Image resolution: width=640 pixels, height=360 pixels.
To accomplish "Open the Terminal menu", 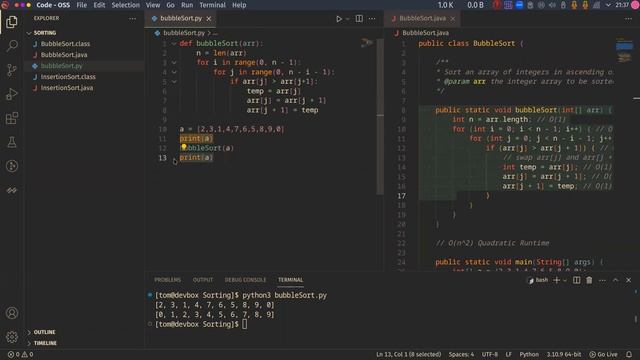I will tap(212, 5).
